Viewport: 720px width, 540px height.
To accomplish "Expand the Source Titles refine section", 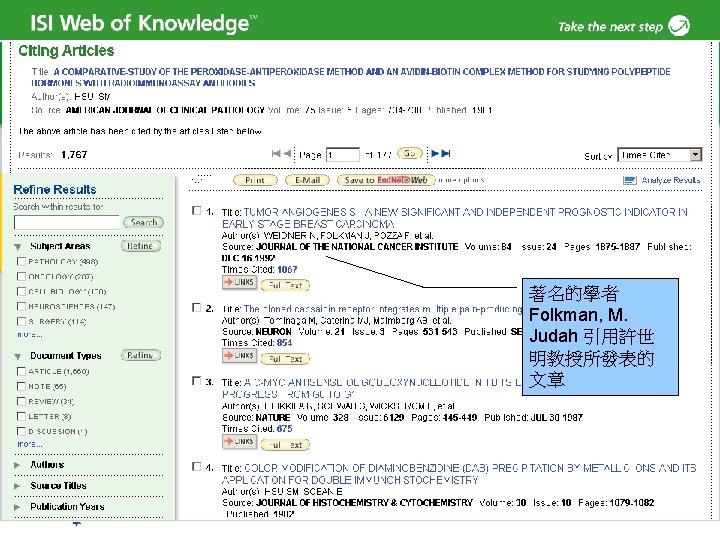I will 18,486.
